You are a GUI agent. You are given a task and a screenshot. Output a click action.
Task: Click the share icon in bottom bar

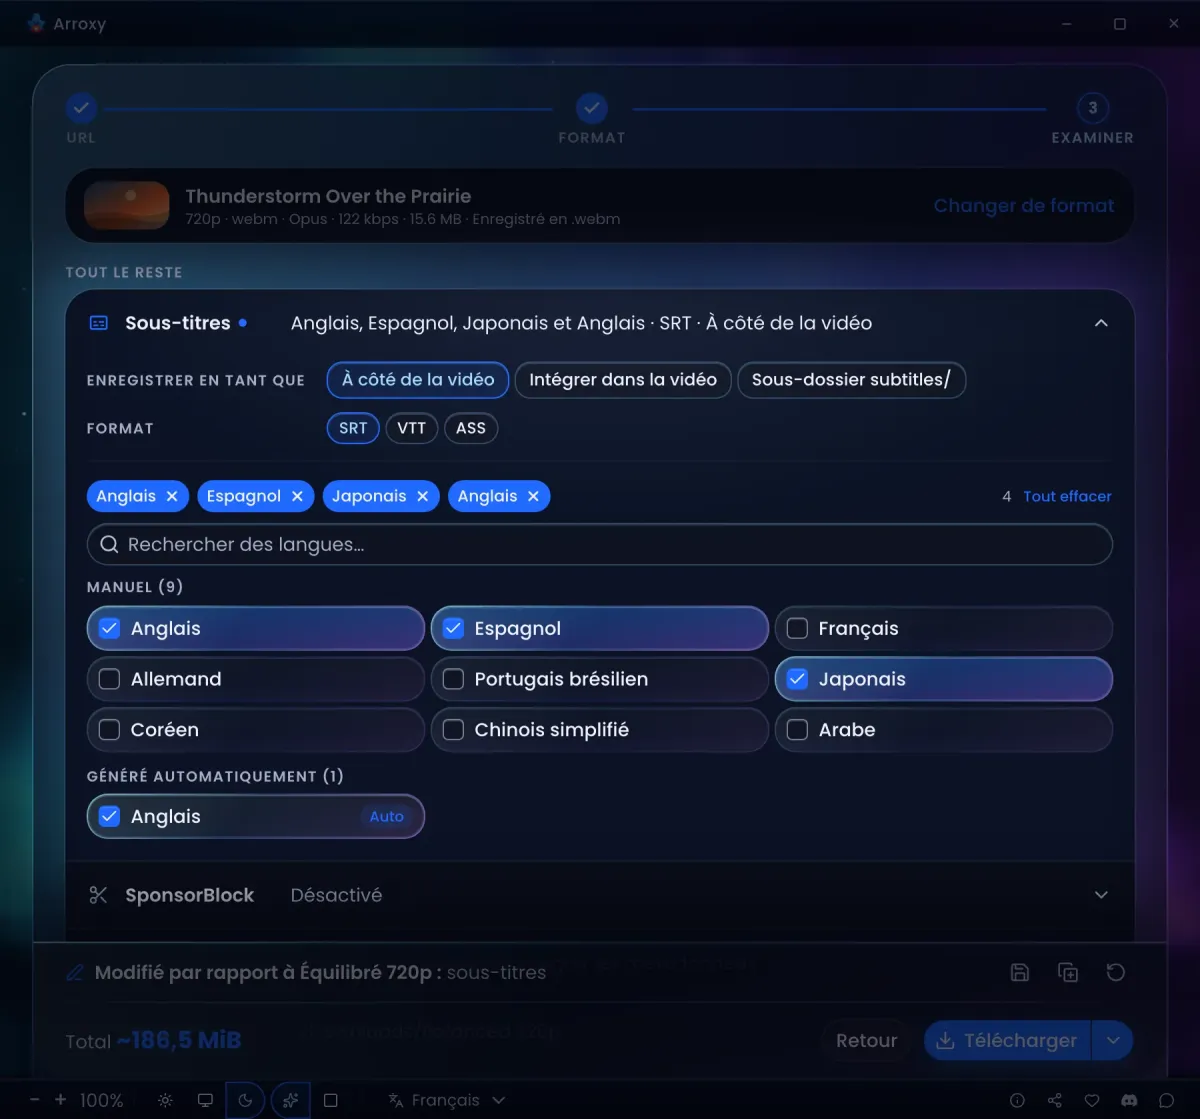coord(1055,1100)
